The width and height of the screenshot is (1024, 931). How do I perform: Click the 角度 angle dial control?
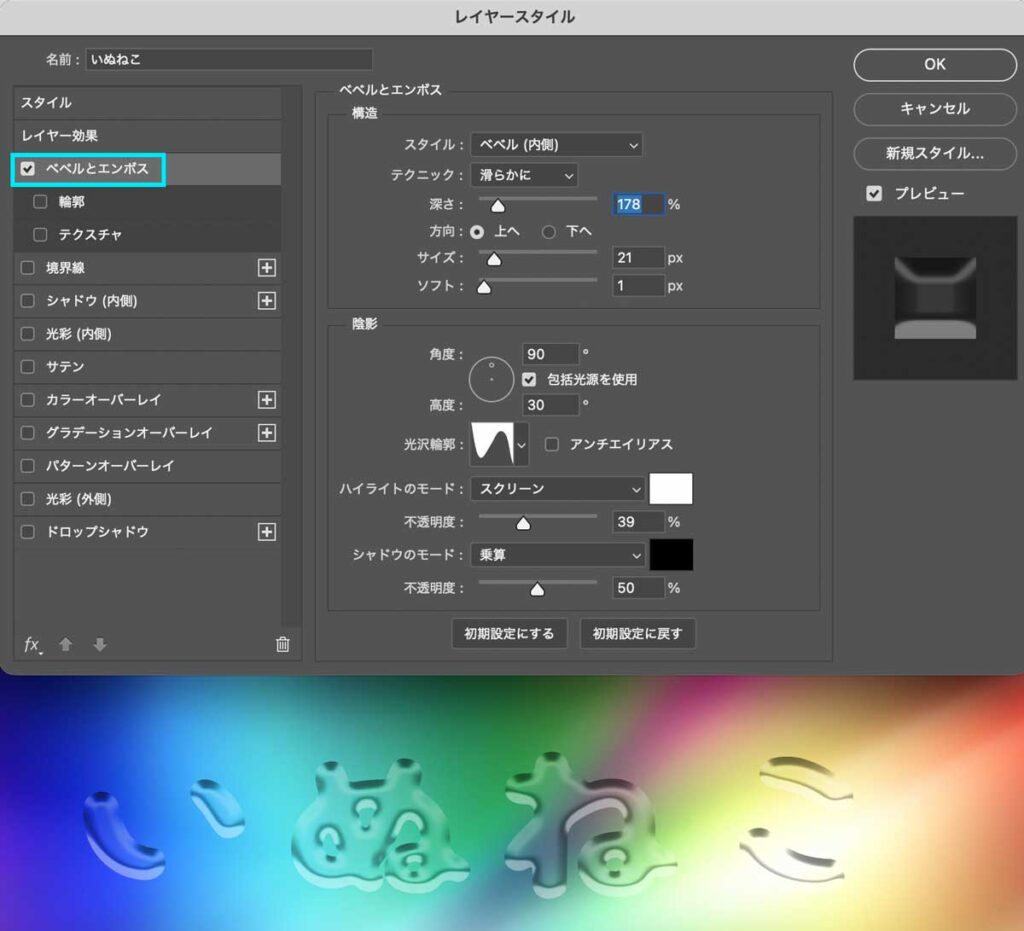(491, 379)
